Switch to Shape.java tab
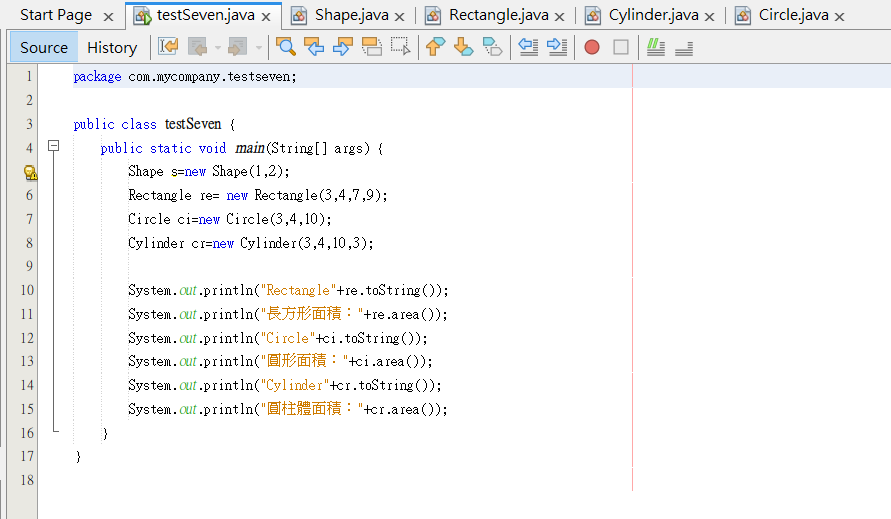This screenshot has height=519, width=891. click(x=352, y=15)
